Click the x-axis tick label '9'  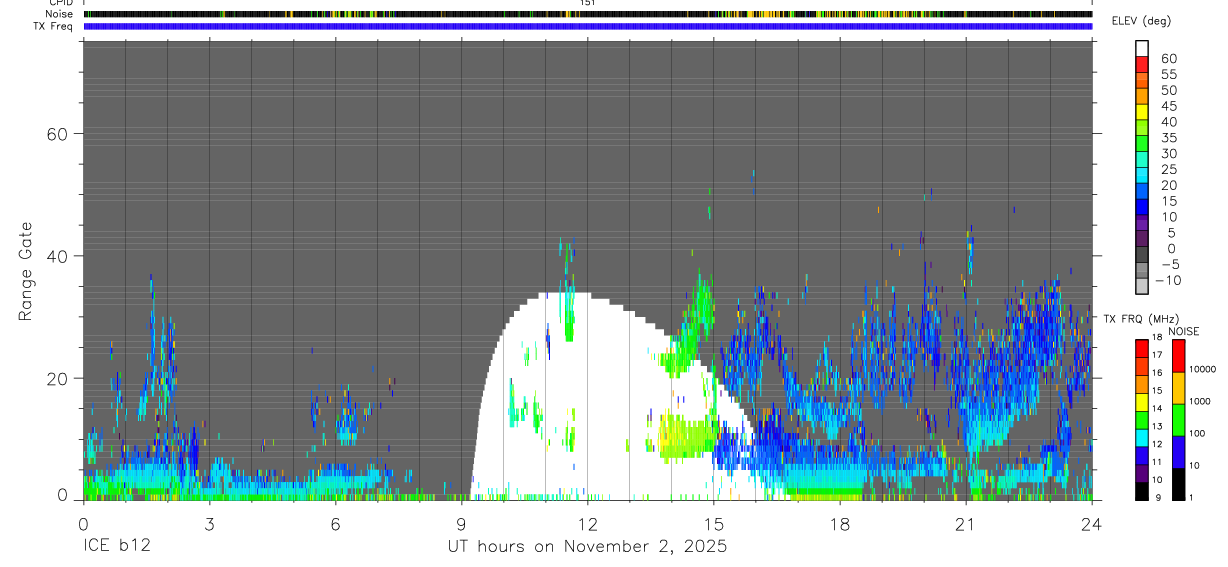coord(461,525)
